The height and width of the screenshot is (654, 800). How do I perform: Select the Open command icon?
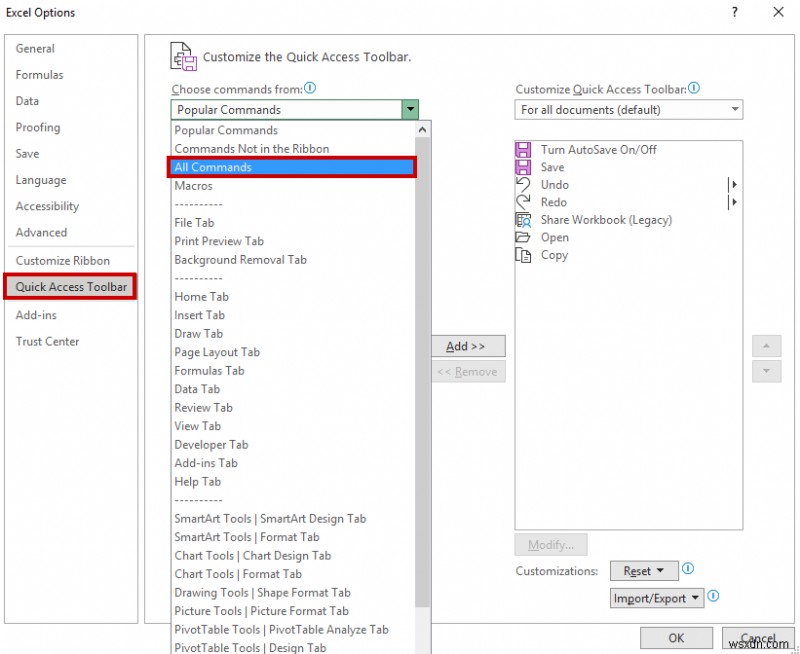tap(524, 238)
